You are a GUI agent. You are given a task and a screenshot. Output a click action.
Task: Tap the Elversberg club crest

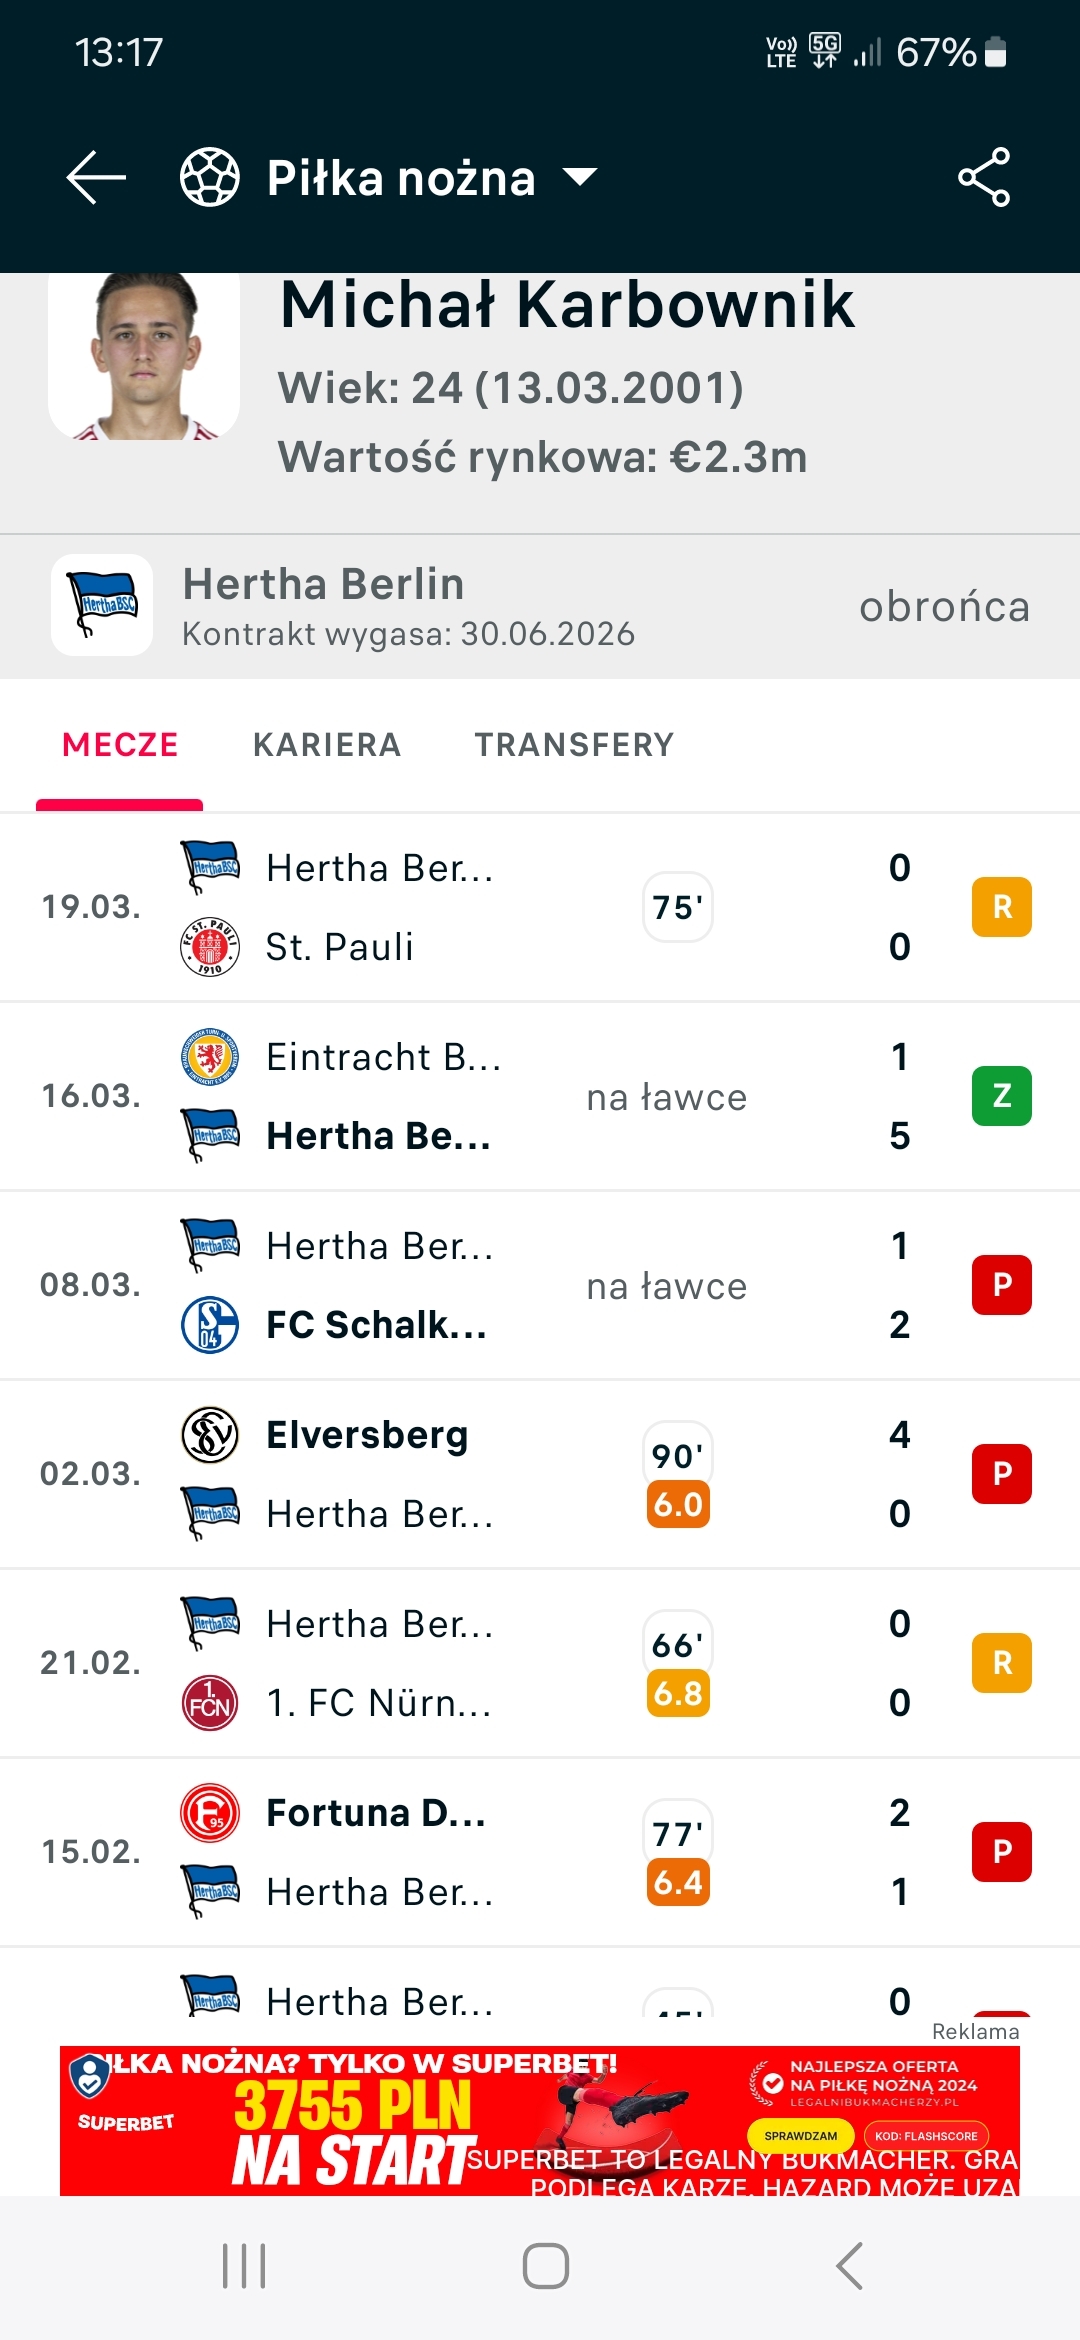pos(210,1435)
